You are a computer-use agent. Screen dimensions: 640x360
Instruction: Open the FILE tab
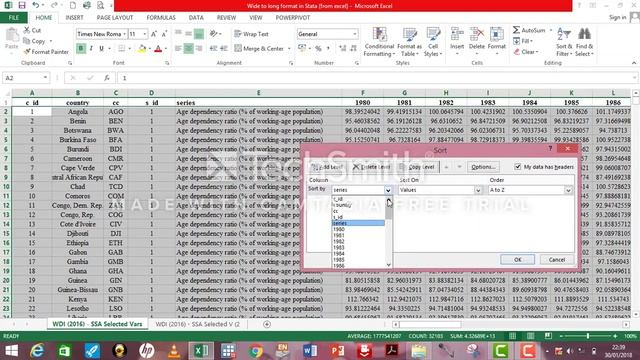pyautogui.click(x=13, y=18)
